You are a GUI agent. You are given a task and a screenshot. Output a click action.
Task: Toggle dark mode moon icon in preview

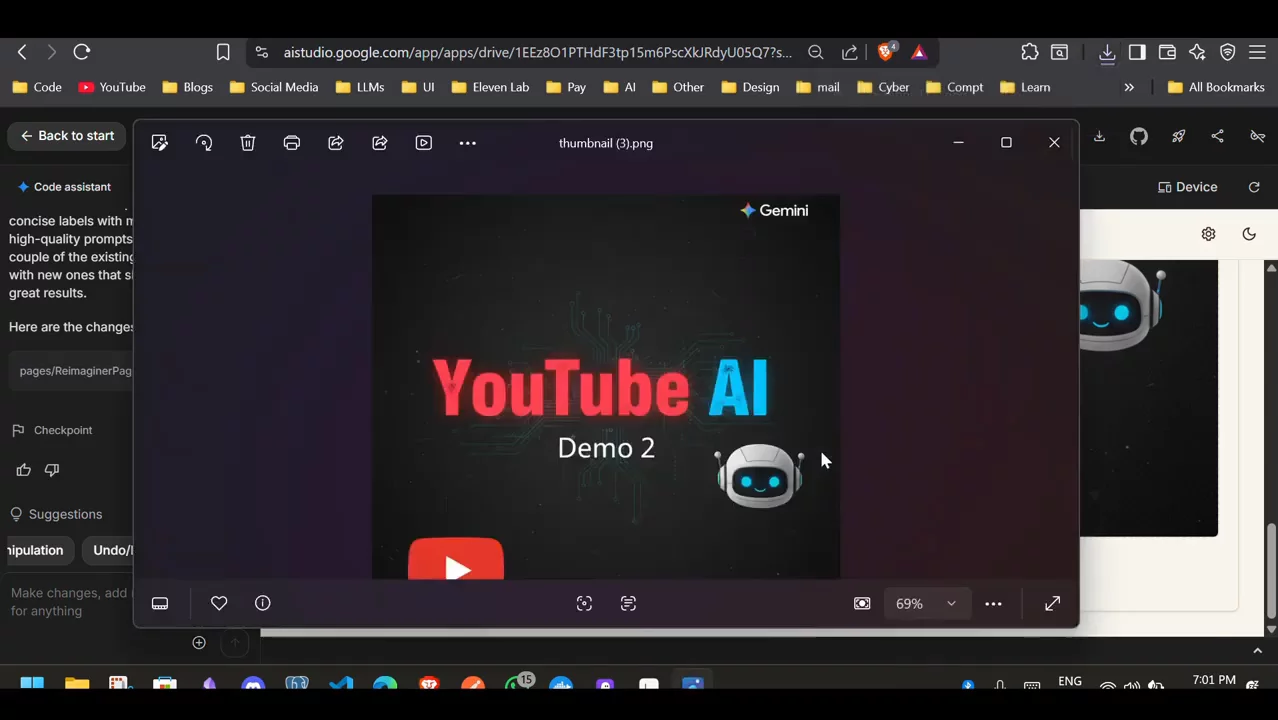[x=1249, y=234]
